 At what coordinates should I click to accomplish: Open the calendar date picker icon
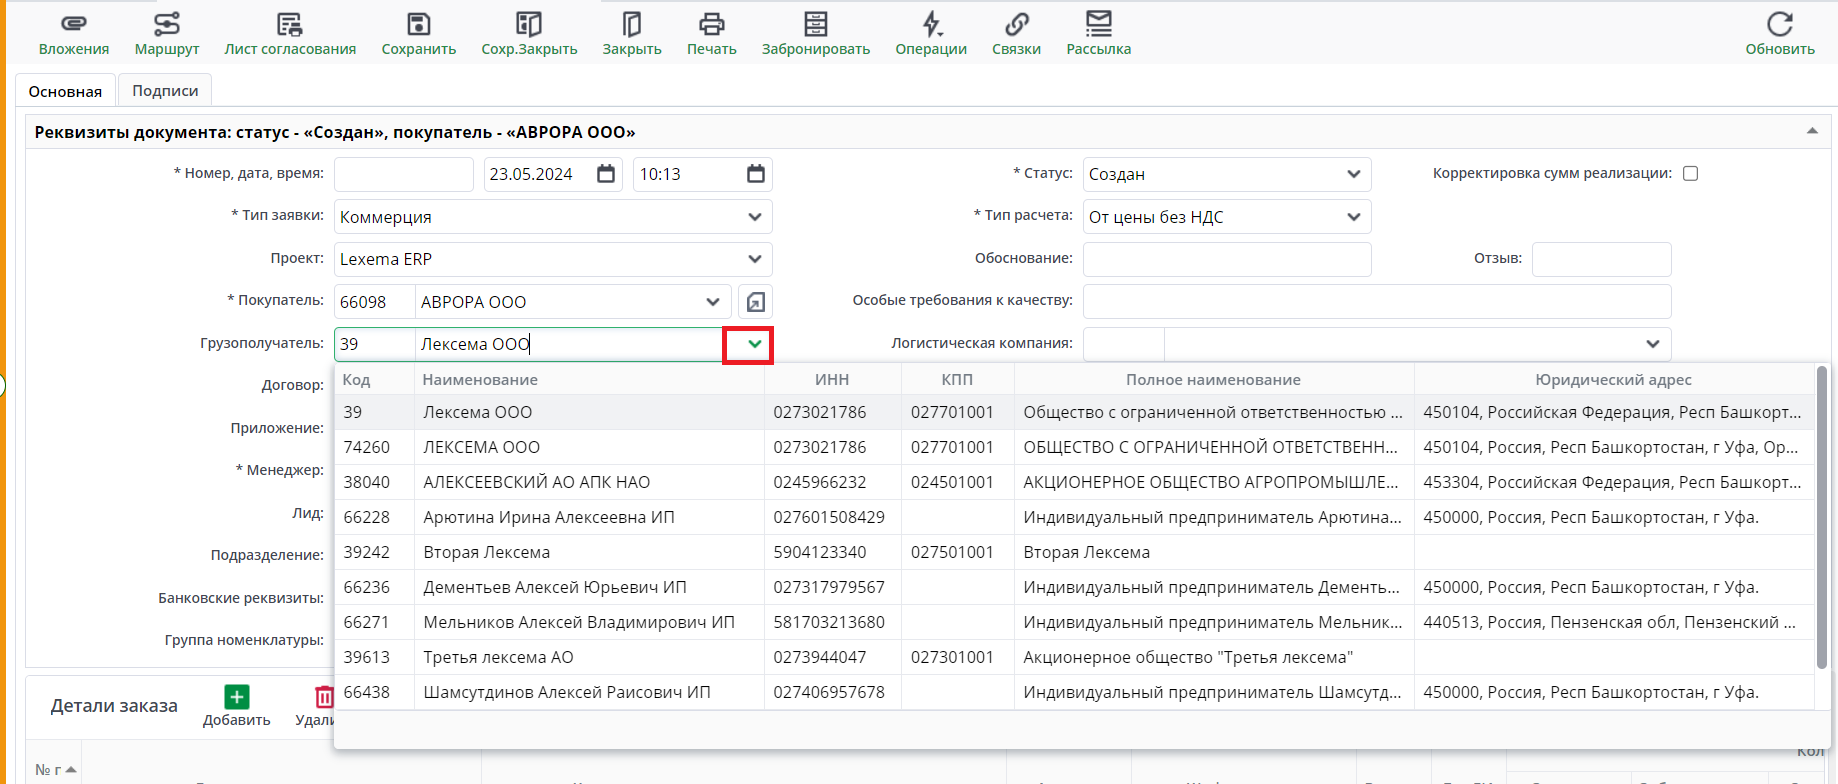pos(606,174)
